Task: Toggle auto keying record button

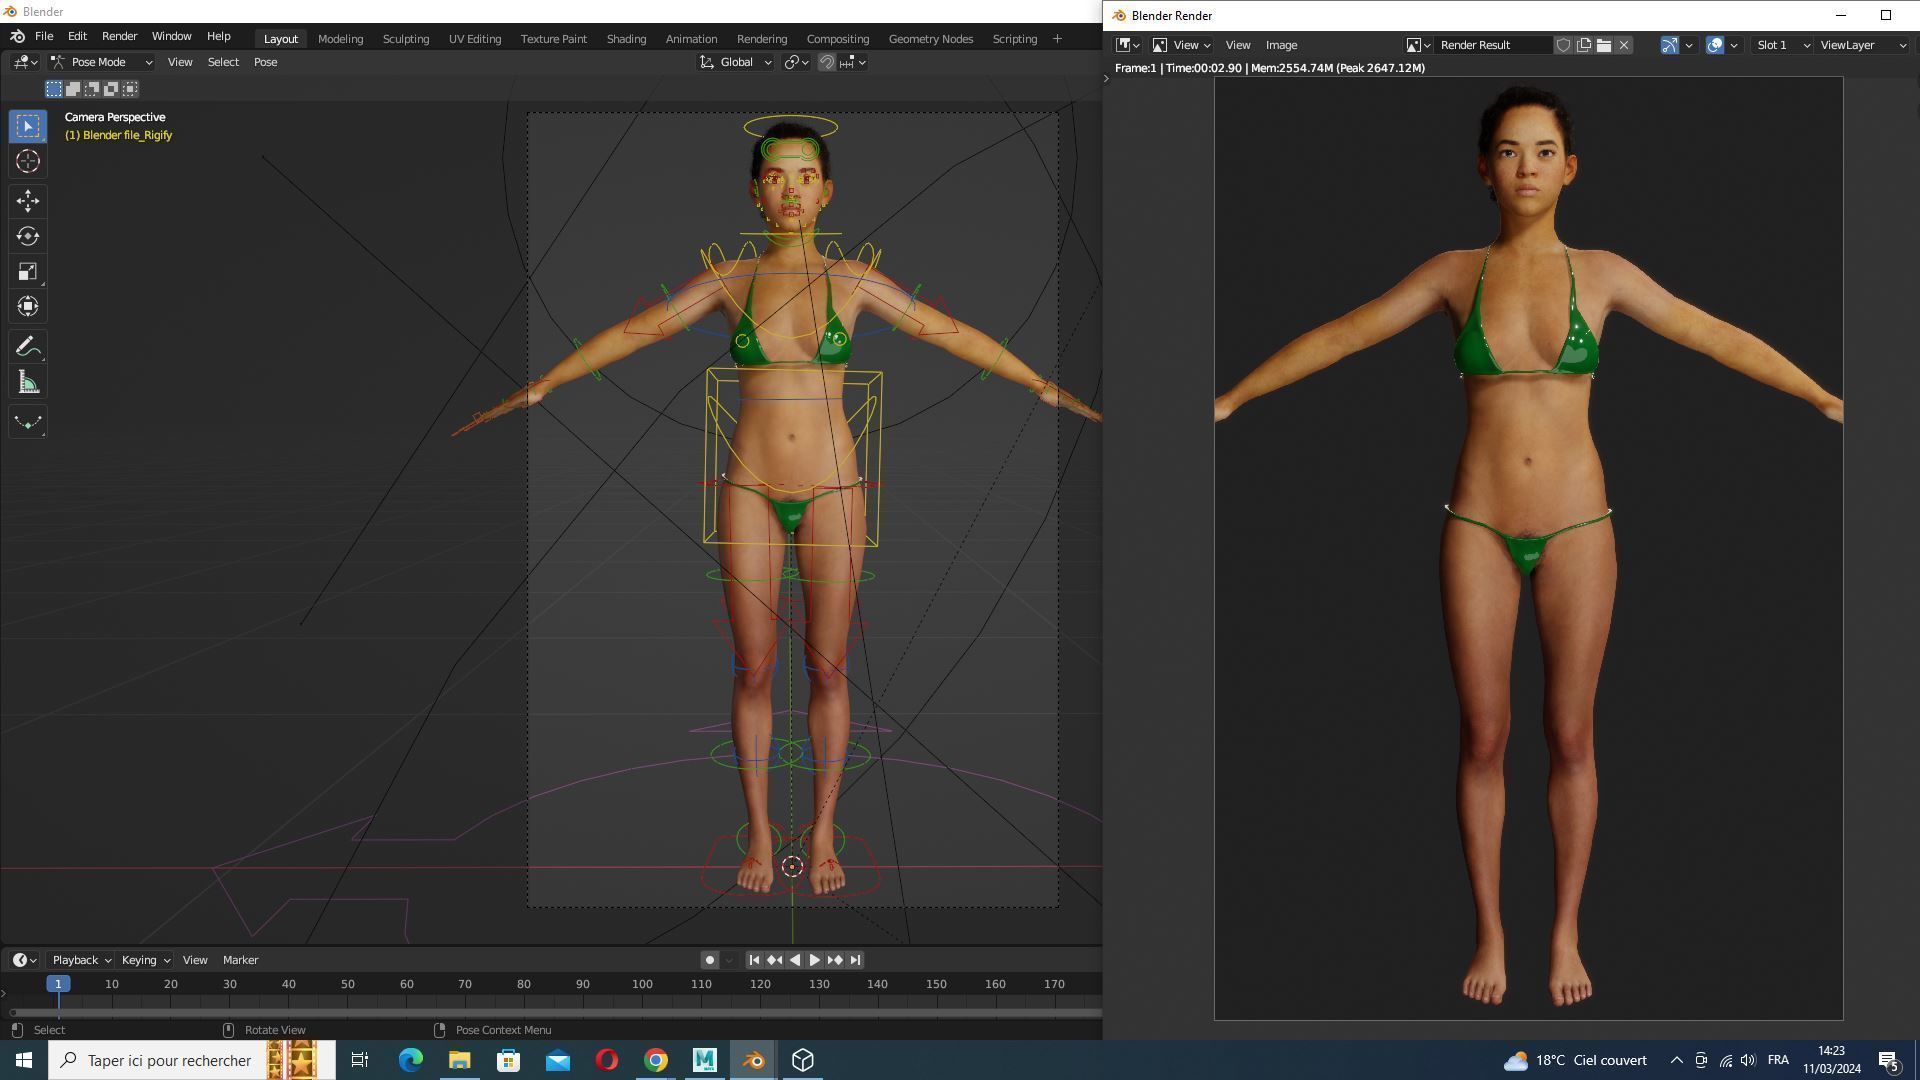Action: 709,960
